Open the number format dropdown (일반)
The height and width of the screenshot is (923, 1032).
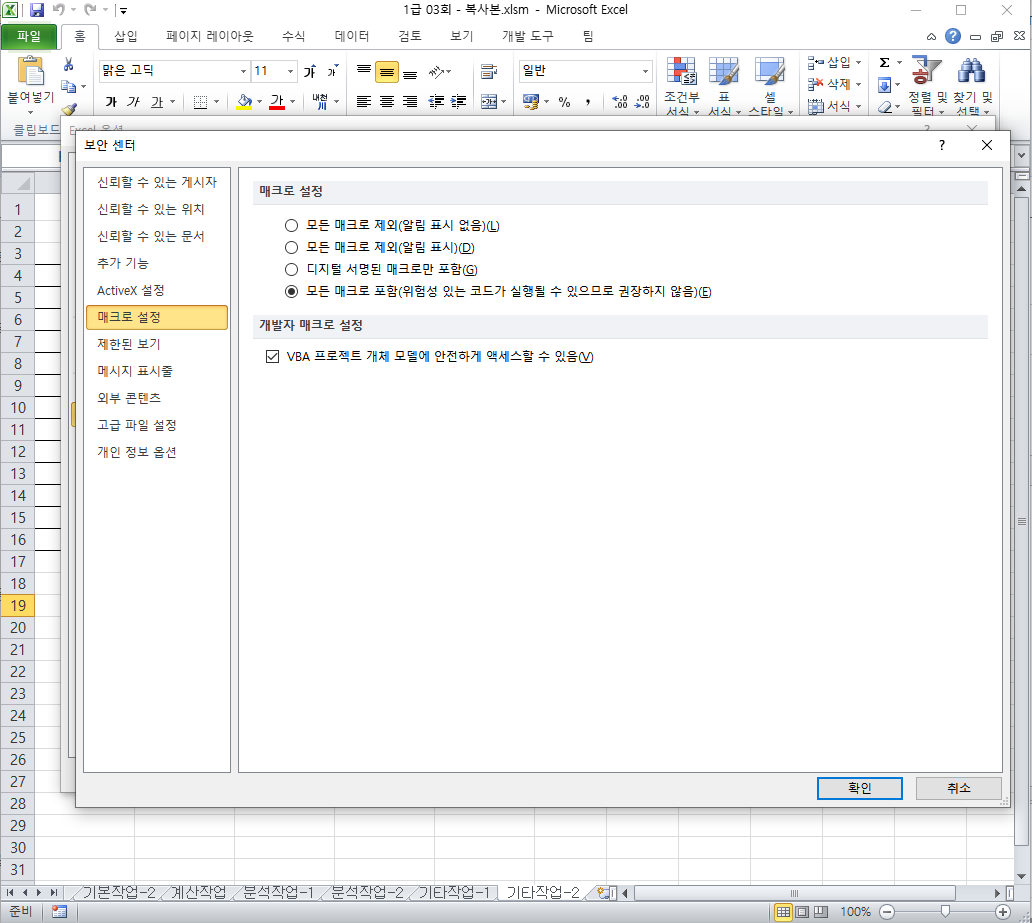(645, 72)
